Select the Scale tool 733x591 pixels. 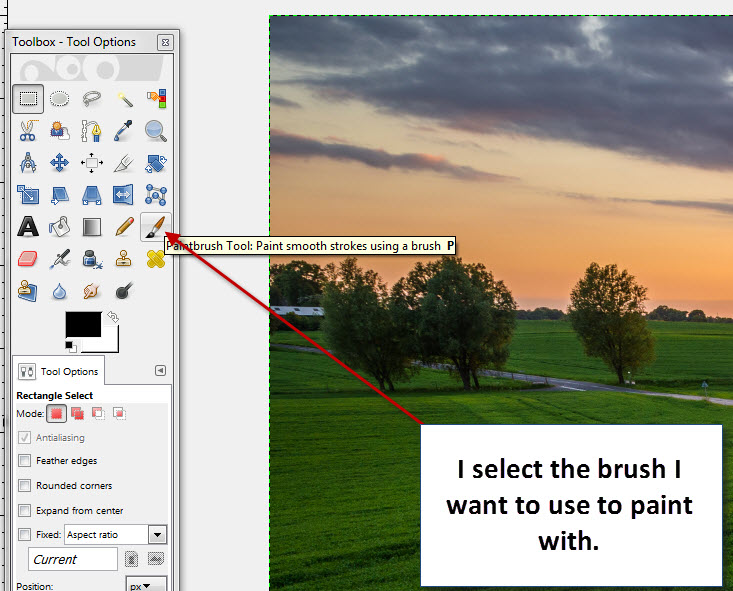click(28, 195)
